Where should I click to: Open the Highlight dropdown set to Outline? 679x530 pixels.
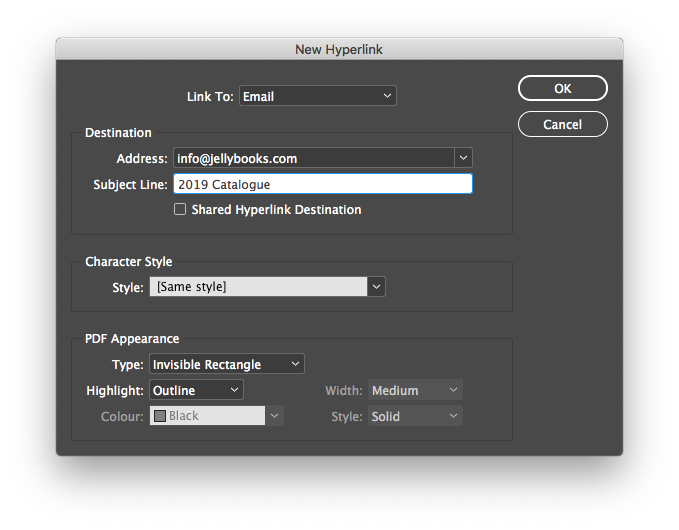[196, 390]
